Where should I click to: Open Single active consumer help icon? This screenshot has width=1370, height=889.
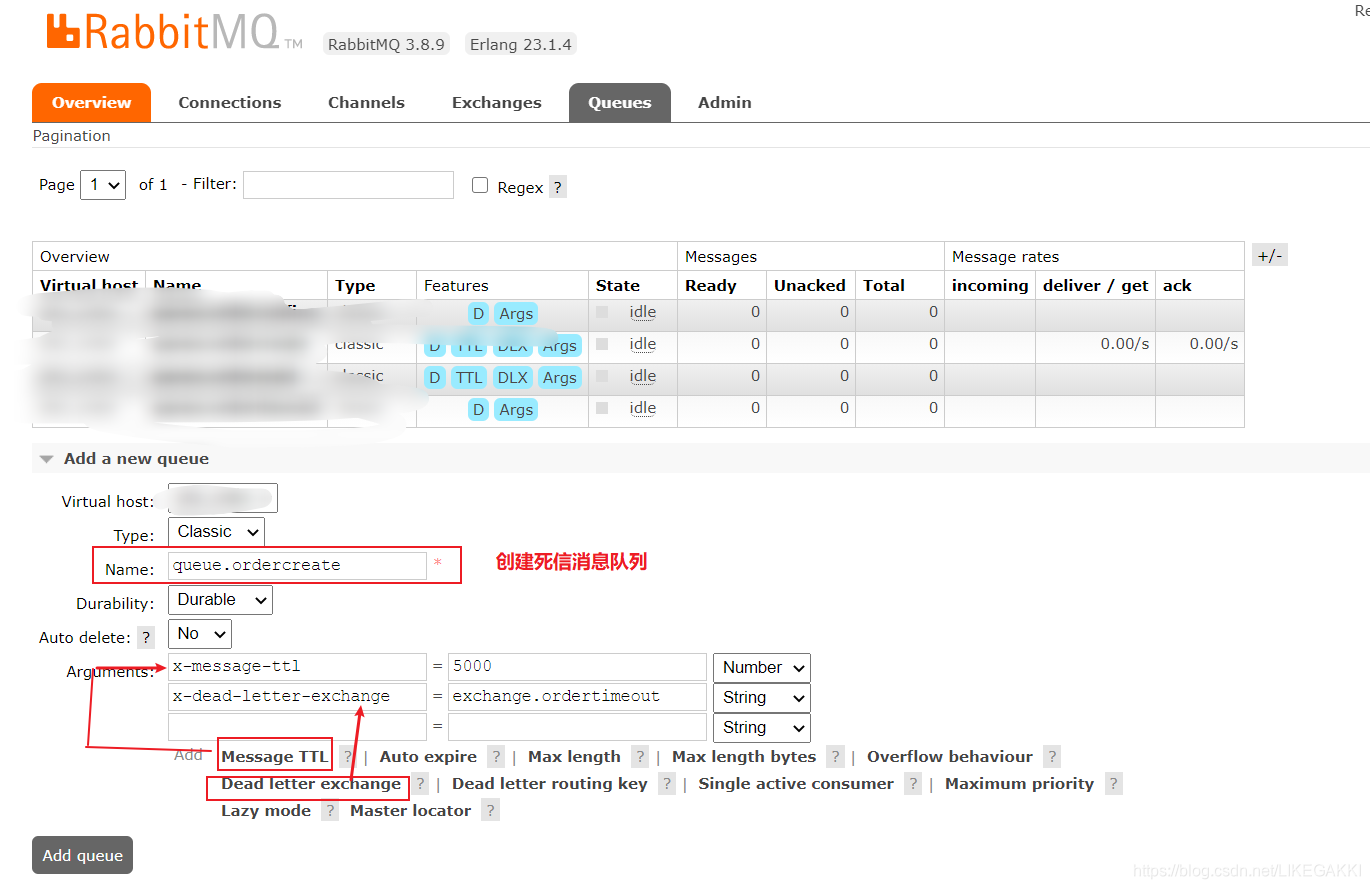[913, 784]
